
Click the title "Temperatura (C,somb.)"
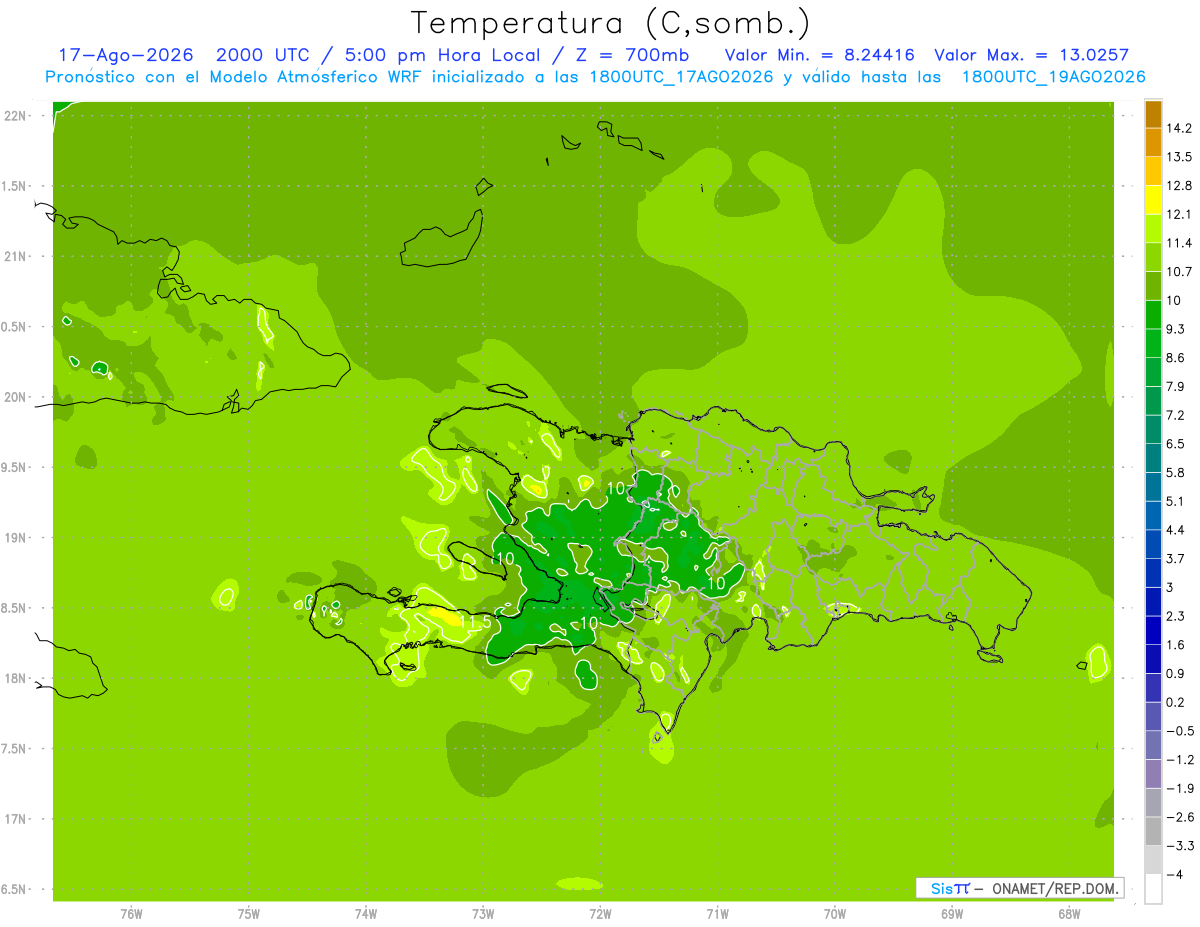611,23
